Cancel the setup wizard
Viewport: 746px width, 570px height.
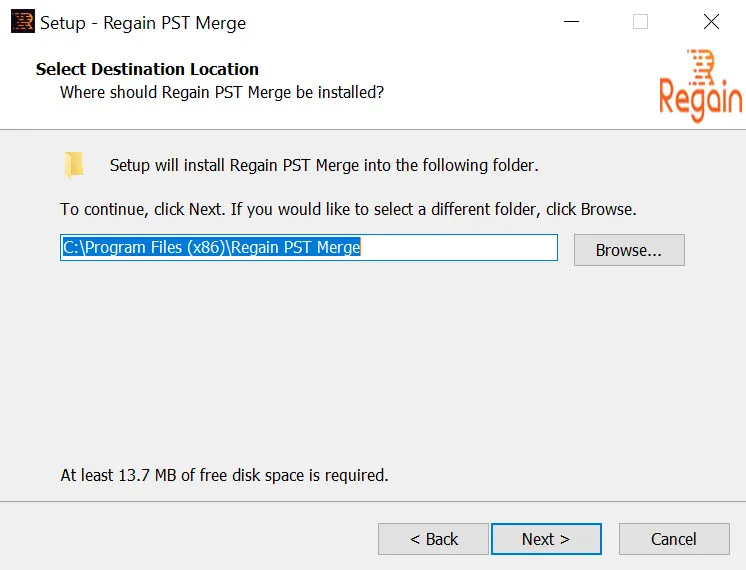674,539
